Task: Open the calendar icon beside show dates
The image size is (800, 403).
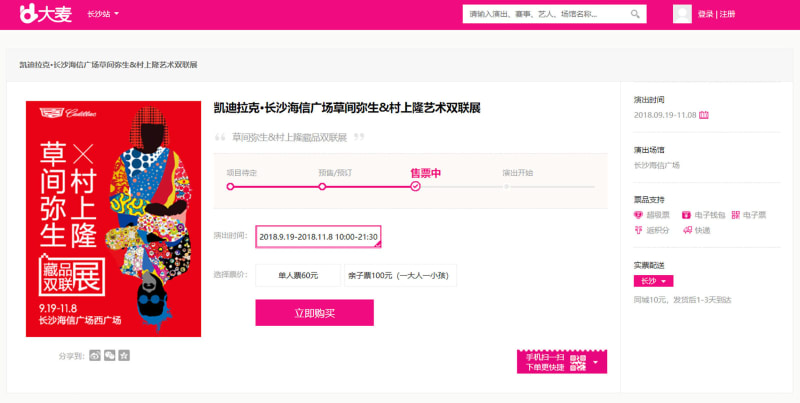Action: click(x=704, y=115)
